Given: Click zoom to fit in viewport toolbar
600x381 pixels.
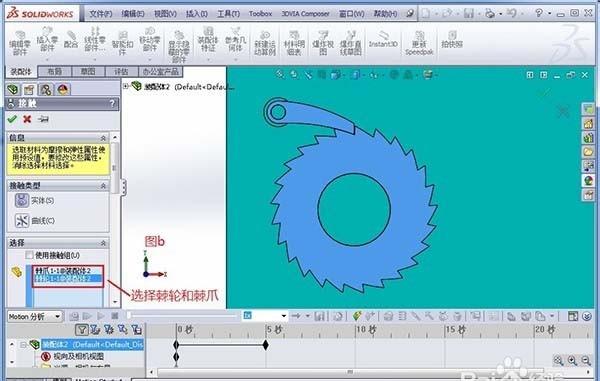Looking at the screenshot, I should point(280,74).
